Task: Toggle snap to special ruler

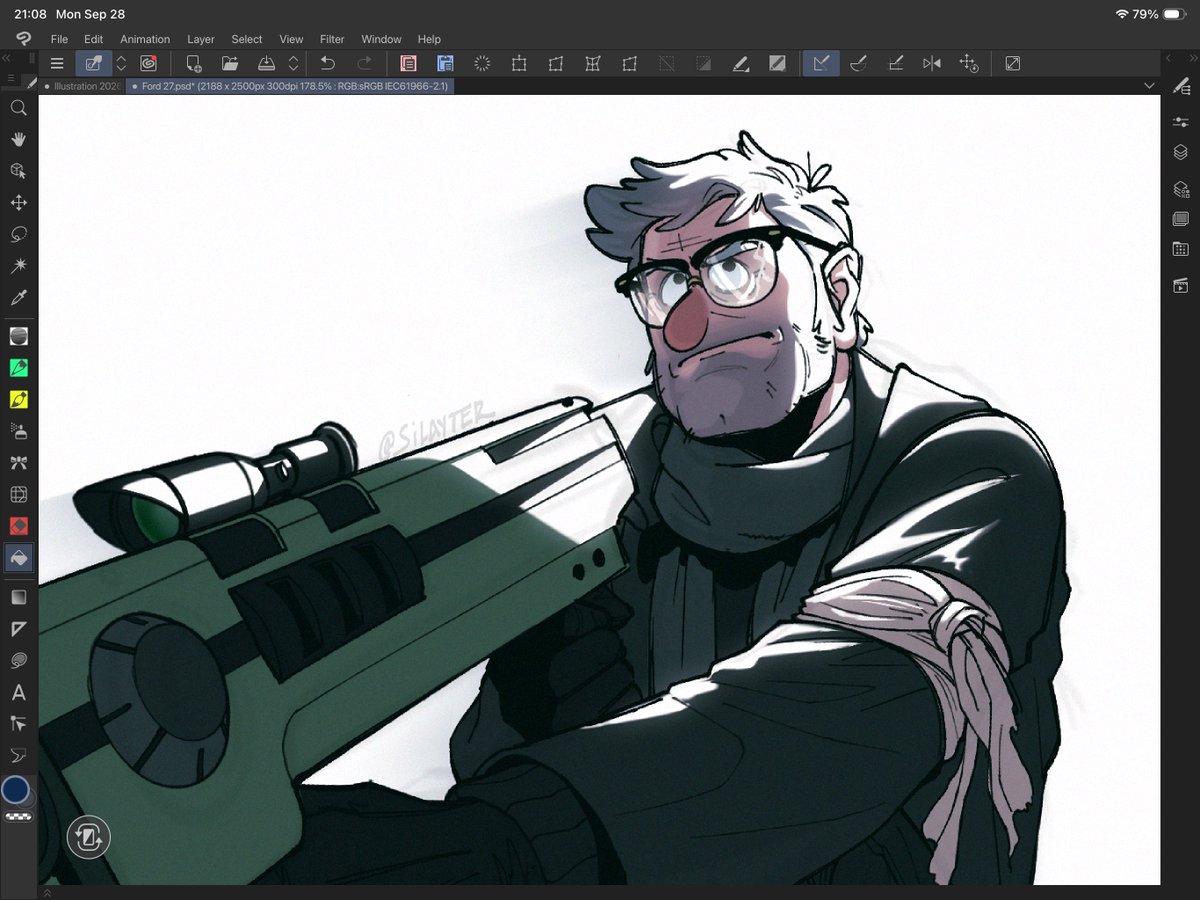Action: (x=858, y=63)
